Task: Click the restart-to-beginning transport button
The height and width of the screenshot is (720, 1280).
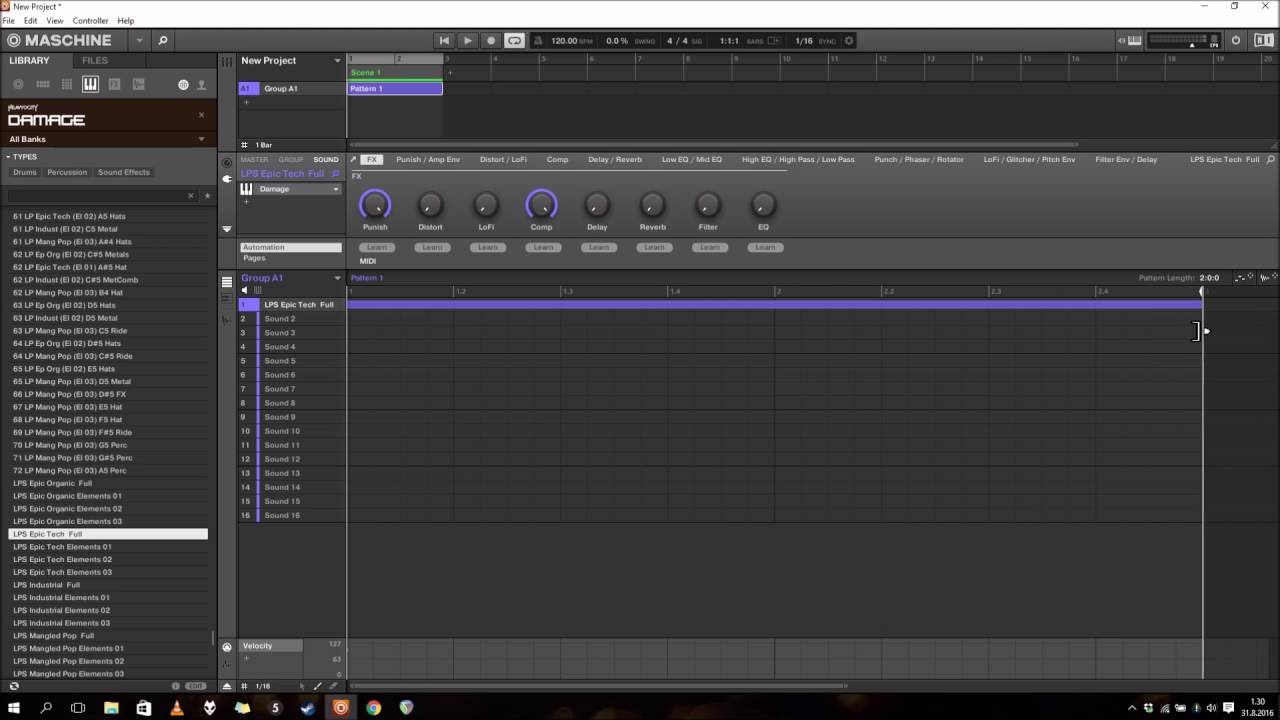Action: click(444, 41)
